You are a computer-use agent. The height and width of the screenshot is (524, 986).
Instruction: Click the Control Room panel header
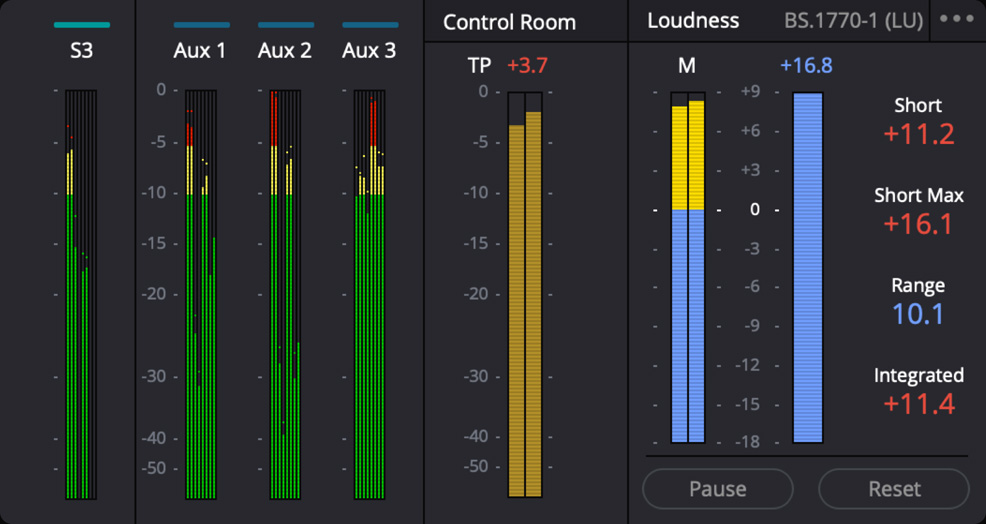click(510, 22)
